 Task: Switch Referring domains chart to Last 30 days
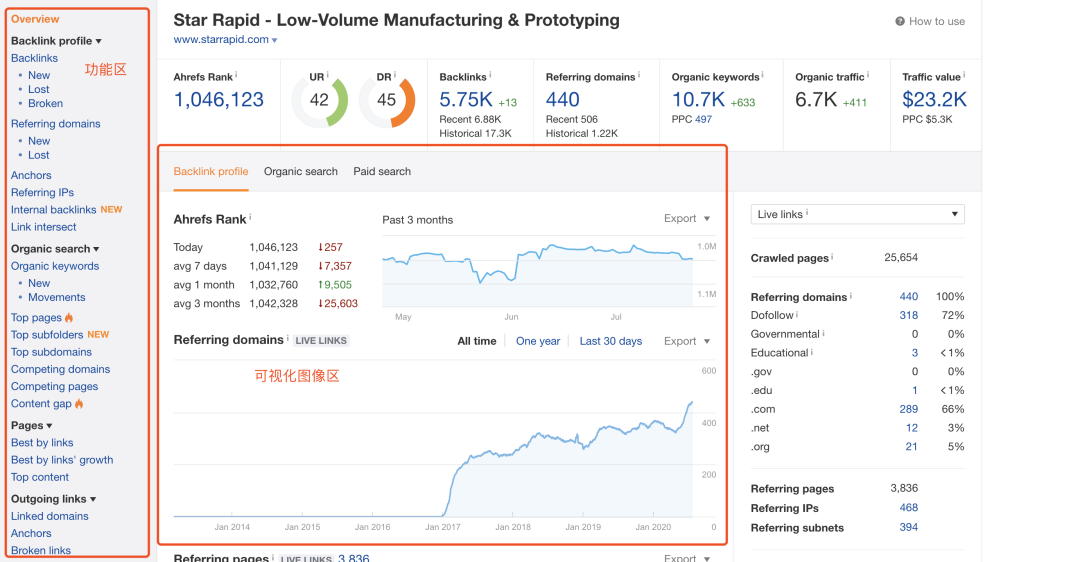610,341
